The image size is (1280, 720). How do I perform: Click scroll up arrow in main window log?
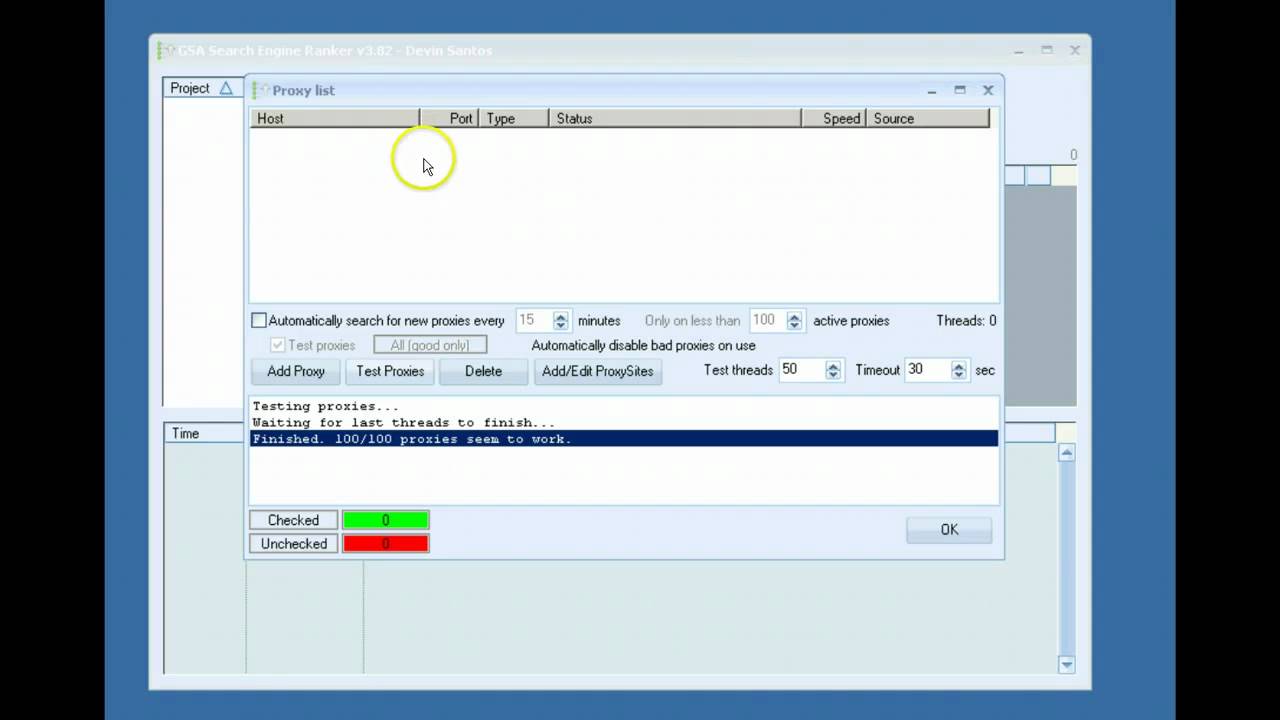[1066, 453]
